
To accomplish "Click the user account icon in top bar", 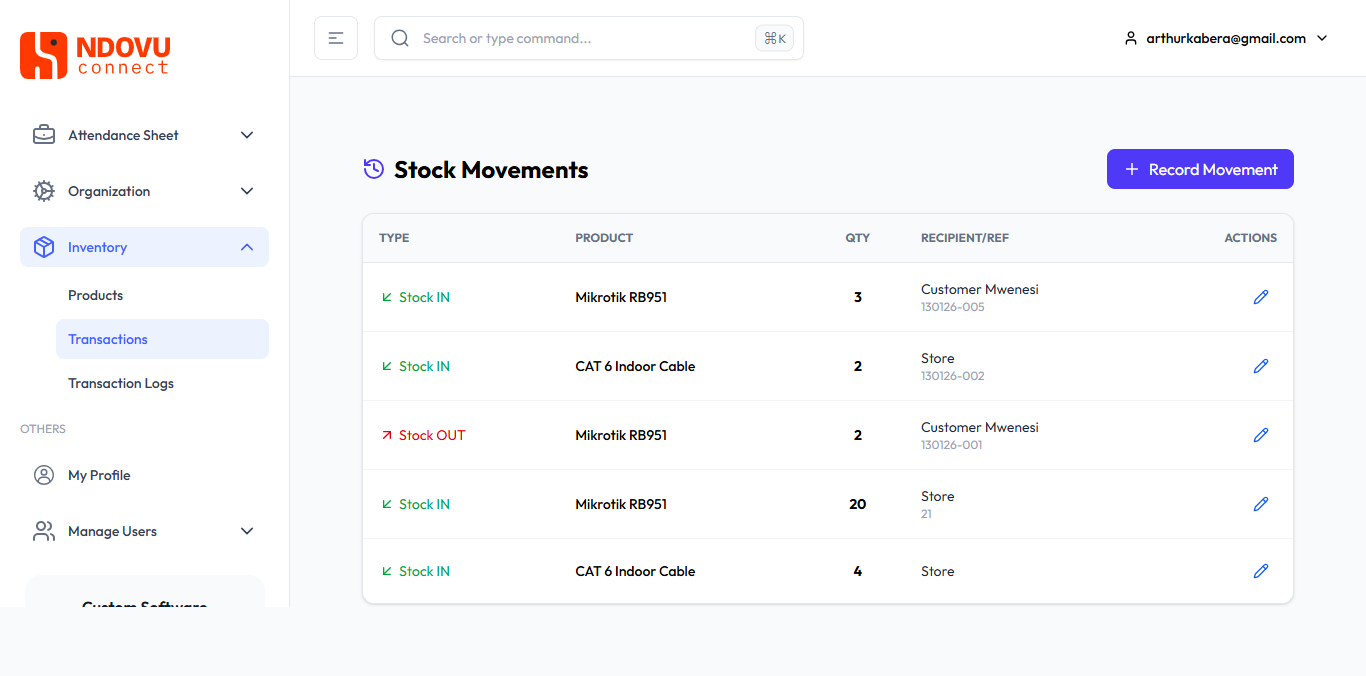I will 1130,38.
